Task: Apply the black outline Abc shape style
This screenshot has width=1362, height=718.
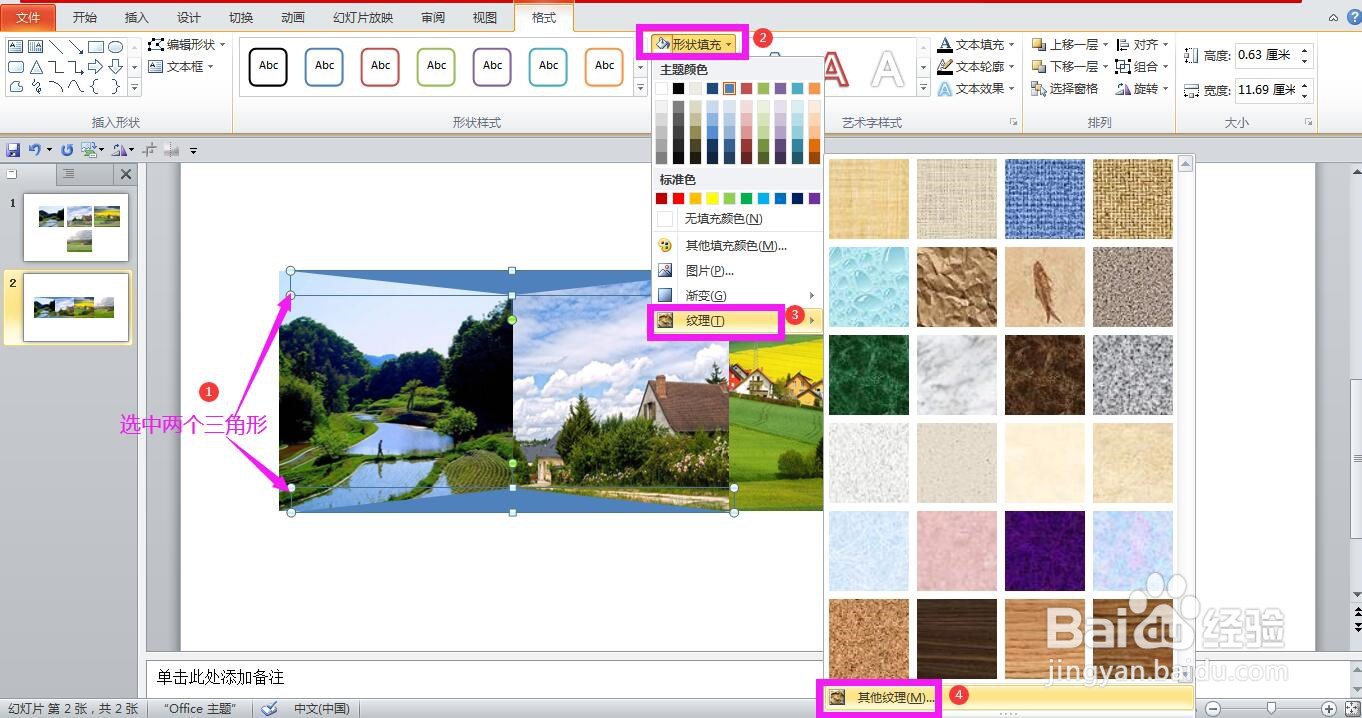Action: point(268,66)
